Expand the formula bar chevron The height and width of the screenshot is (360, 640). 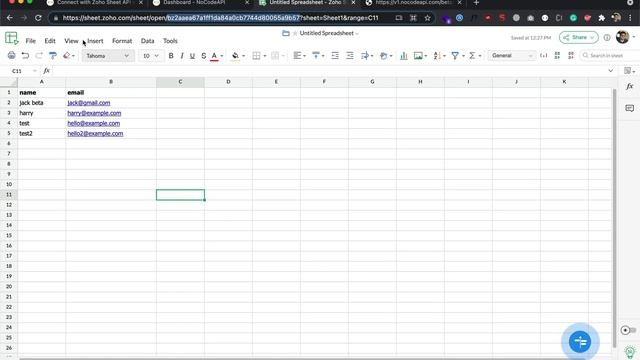tap(611, 71)
